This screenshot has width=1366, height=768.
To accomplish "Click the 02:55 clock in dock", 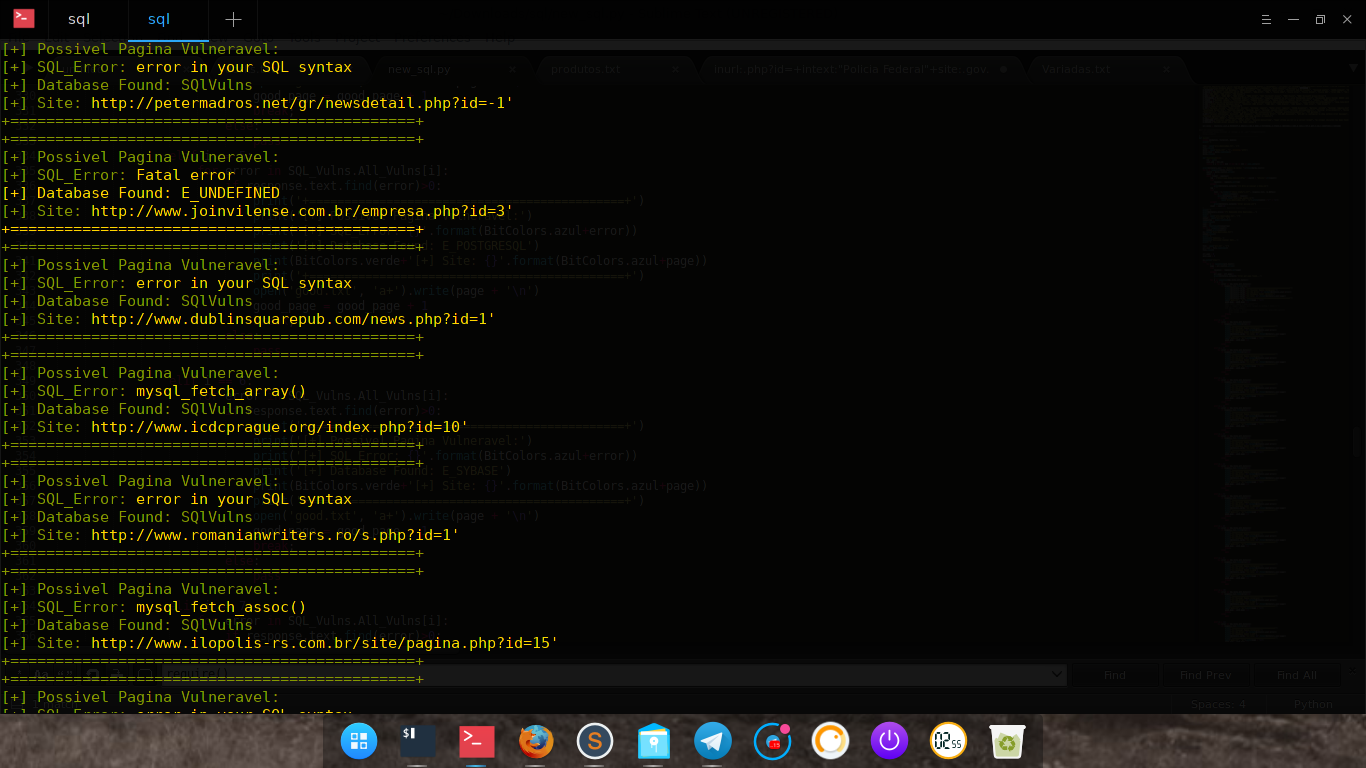I will pos(948,741).
